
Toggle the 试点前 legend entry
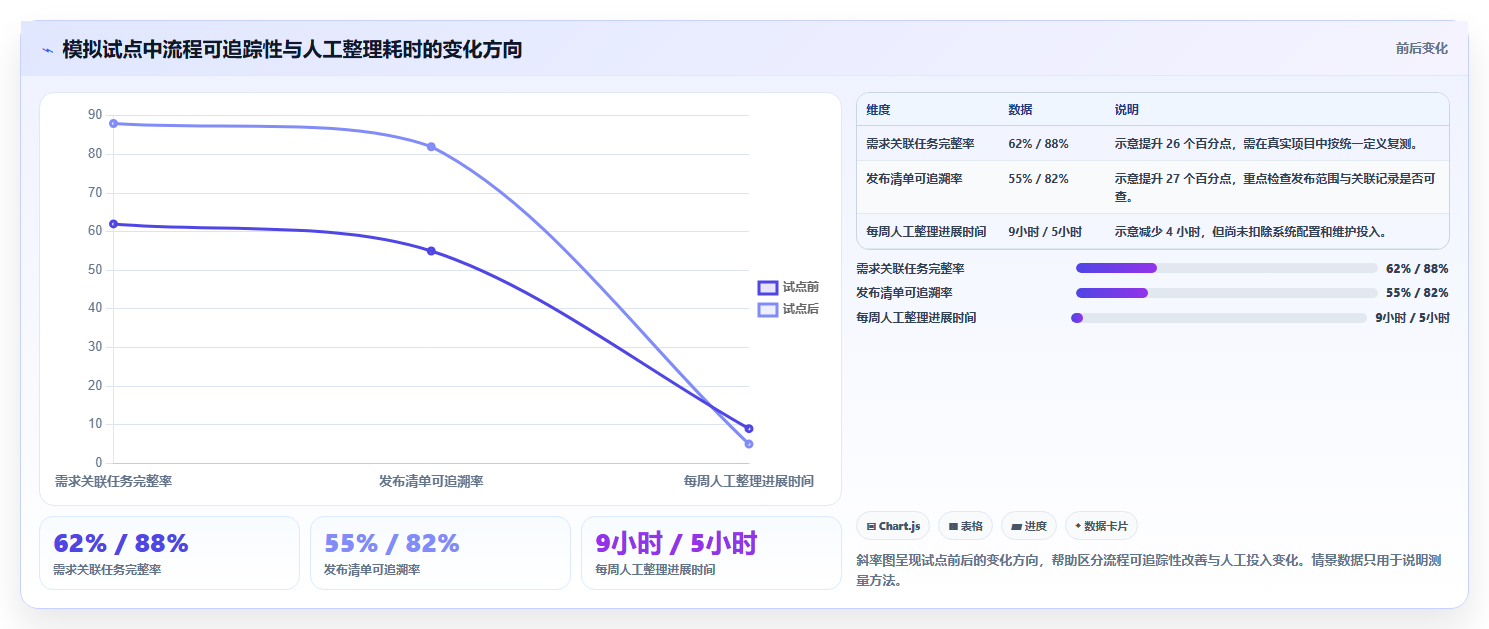(x=788, y=287)
